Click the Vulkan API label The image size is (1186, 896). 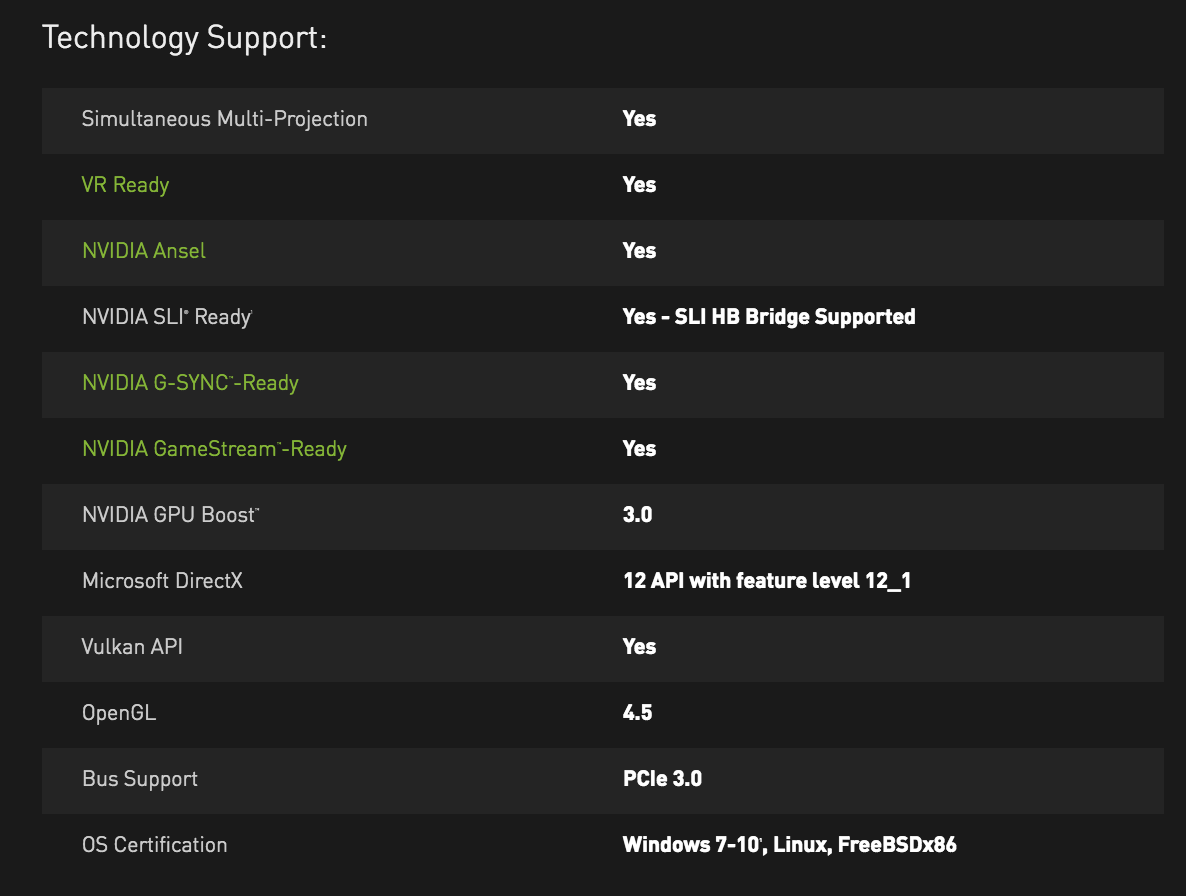pos(132,647)
